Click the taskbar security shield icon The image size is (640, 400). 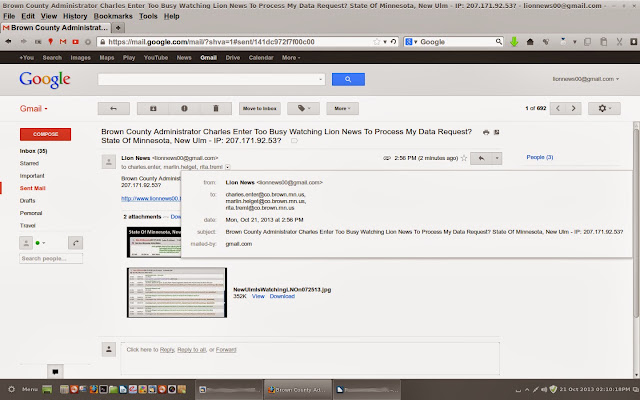(553, 389)
